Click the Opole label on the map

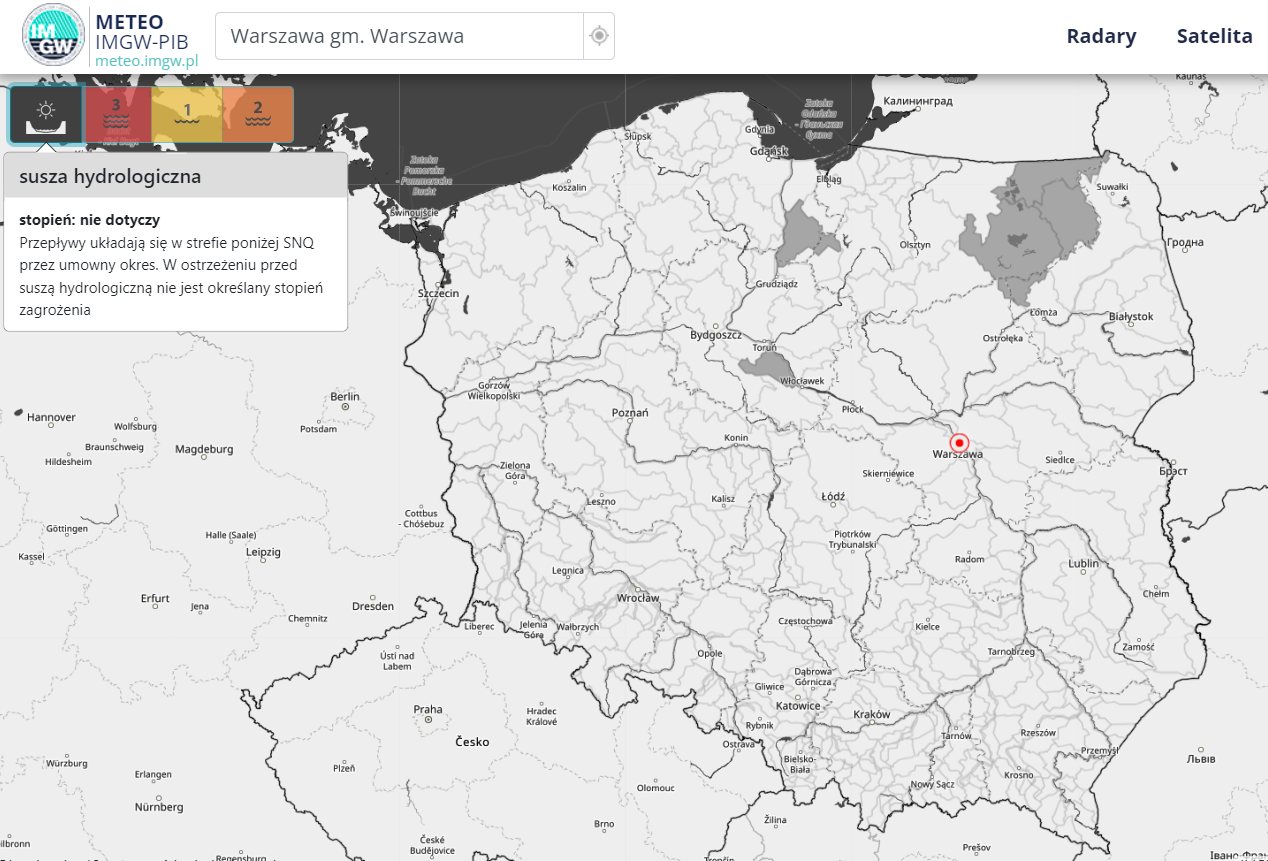click(x=710, y=653)
